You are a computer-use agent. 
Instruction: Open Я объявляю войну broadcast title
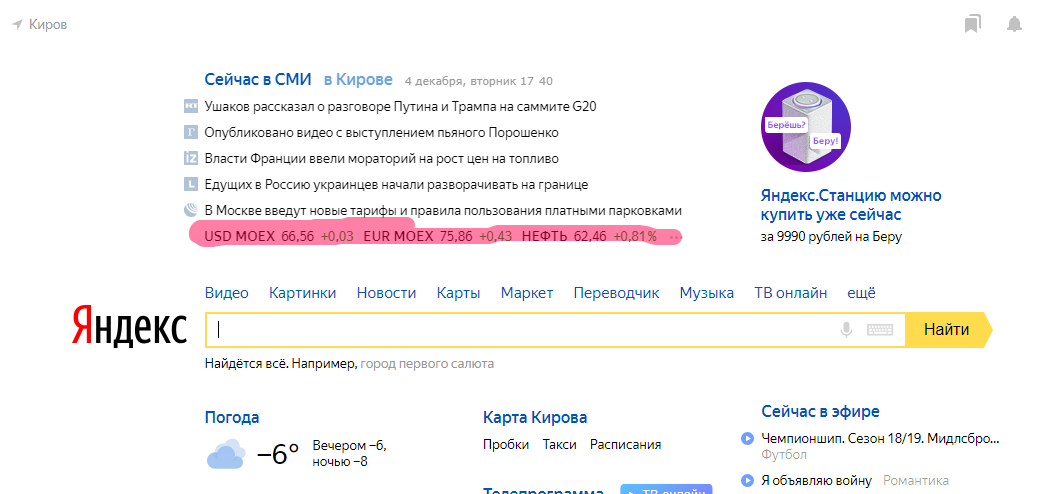[816, 480]
